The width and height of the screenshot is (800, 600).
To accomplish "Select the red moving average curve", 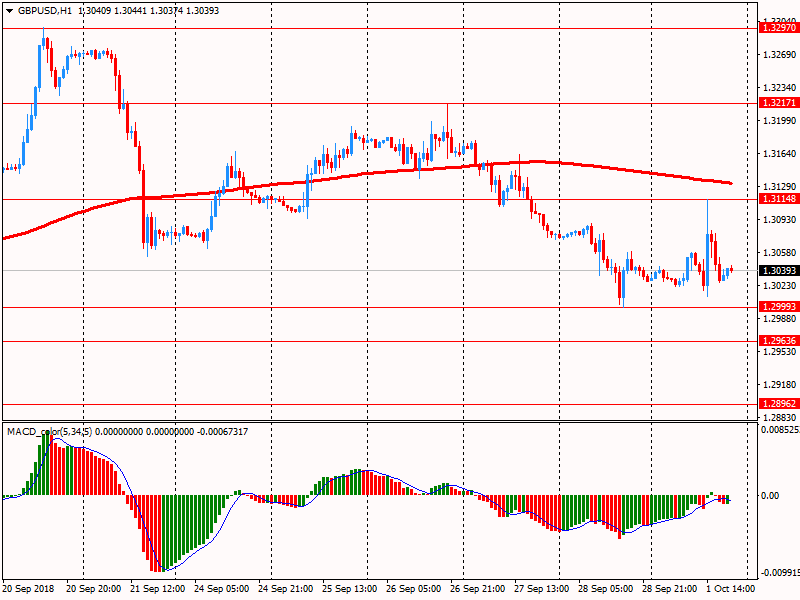I will [x=400, y=169].
